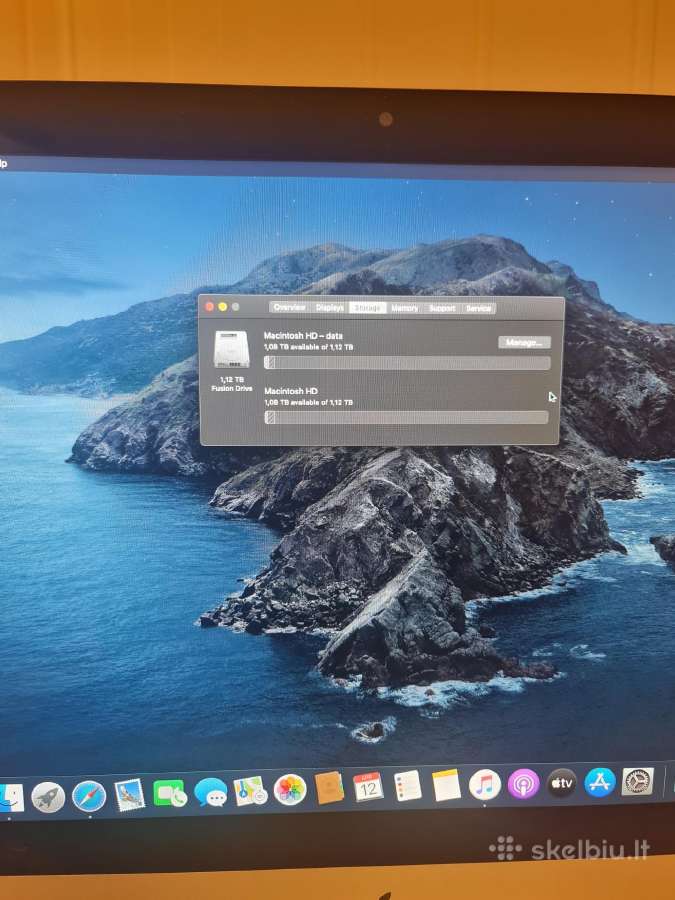
Task: Open Launchpad from the Dock
Action: pyautogui.click(x=48, y=797)
